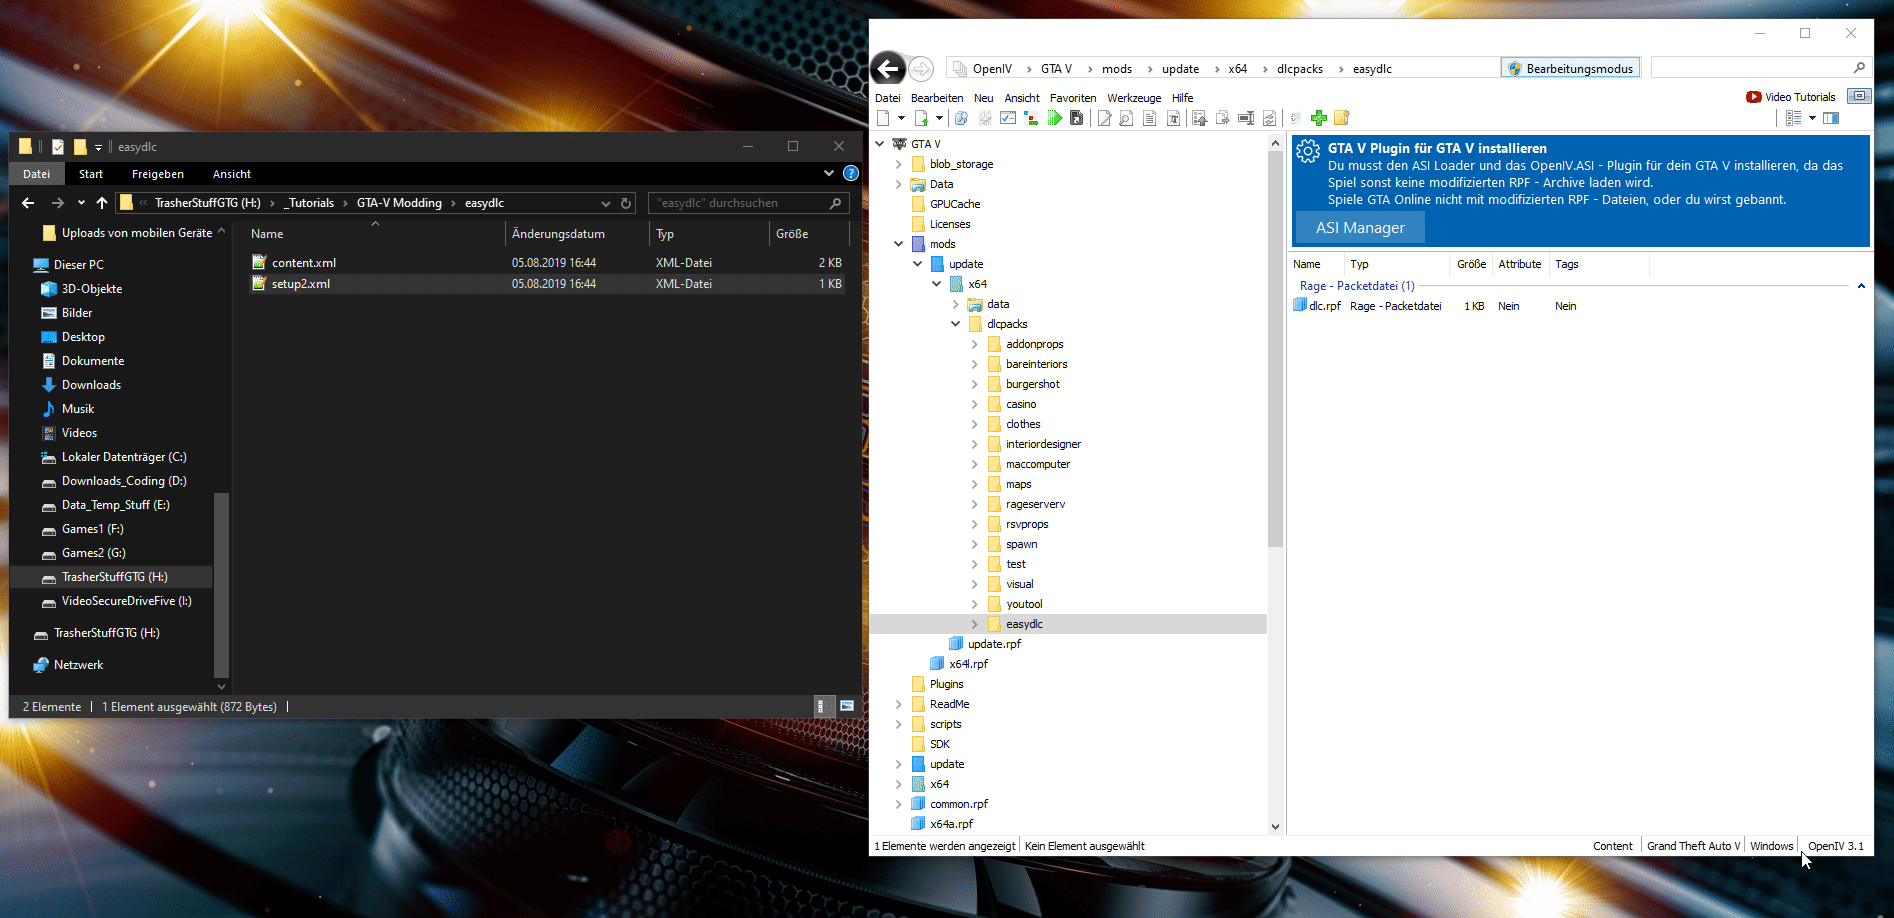Click the import file icon with green arrow
Screen dimensions: 1894x918
(921, 118)
